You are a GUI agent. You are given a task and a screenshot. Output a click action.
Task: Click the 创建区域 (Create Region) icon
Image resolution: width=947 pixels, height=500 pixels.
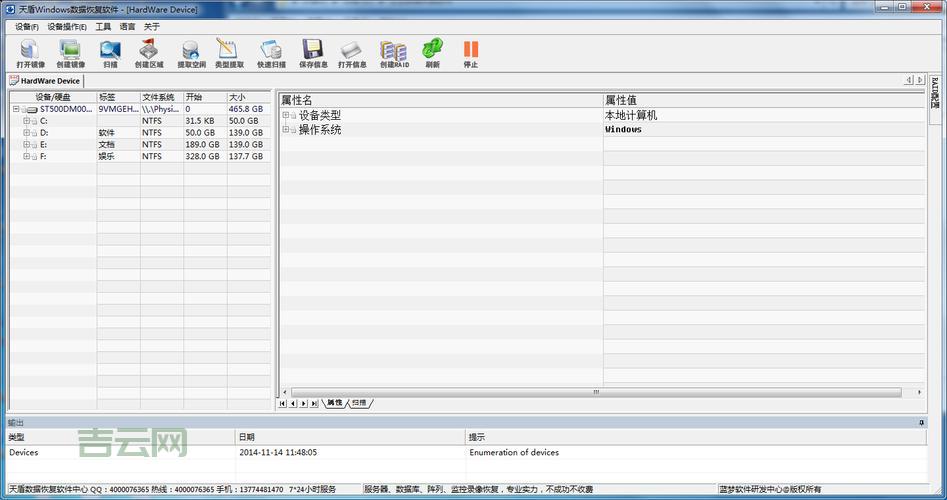[x=149, y=50]
